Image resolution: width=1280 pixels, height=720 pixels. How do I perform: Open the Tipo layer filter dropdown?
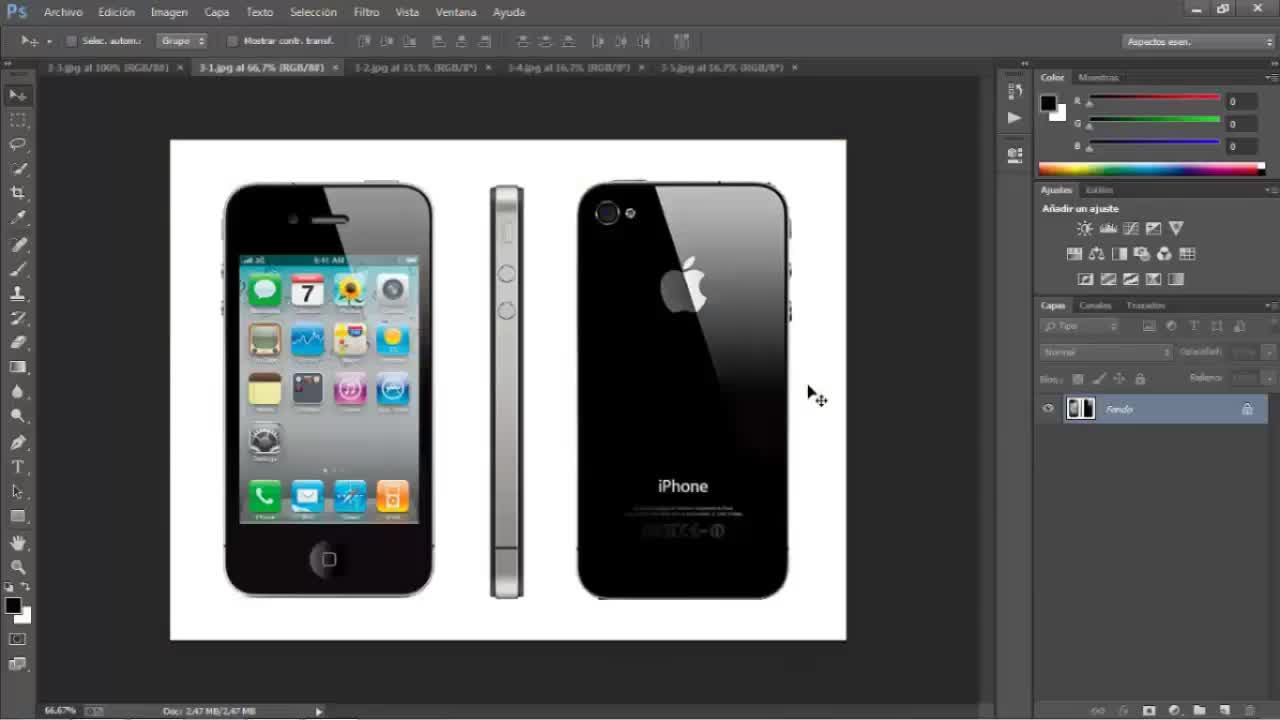[x=1080, y=326]
